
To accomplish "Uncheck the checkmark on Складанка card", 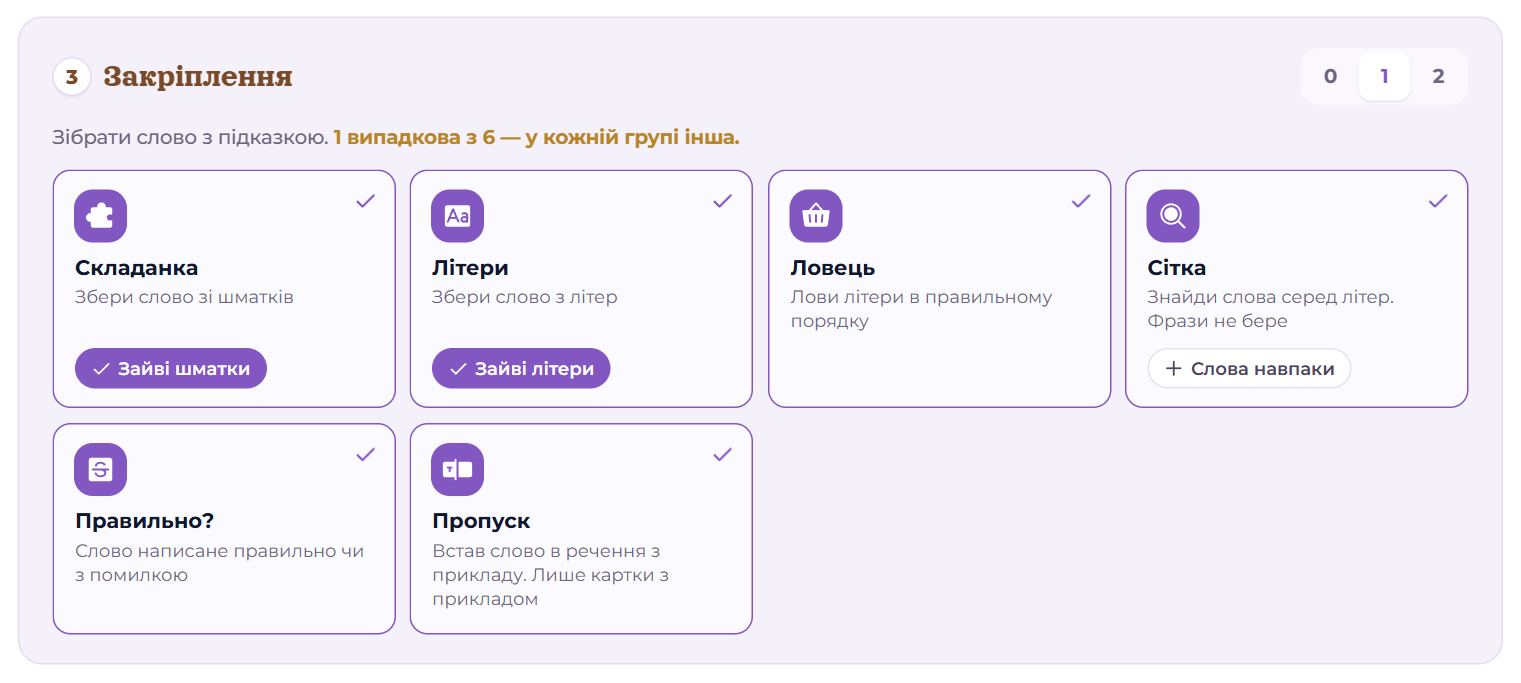I will click(x=366, y=201).
